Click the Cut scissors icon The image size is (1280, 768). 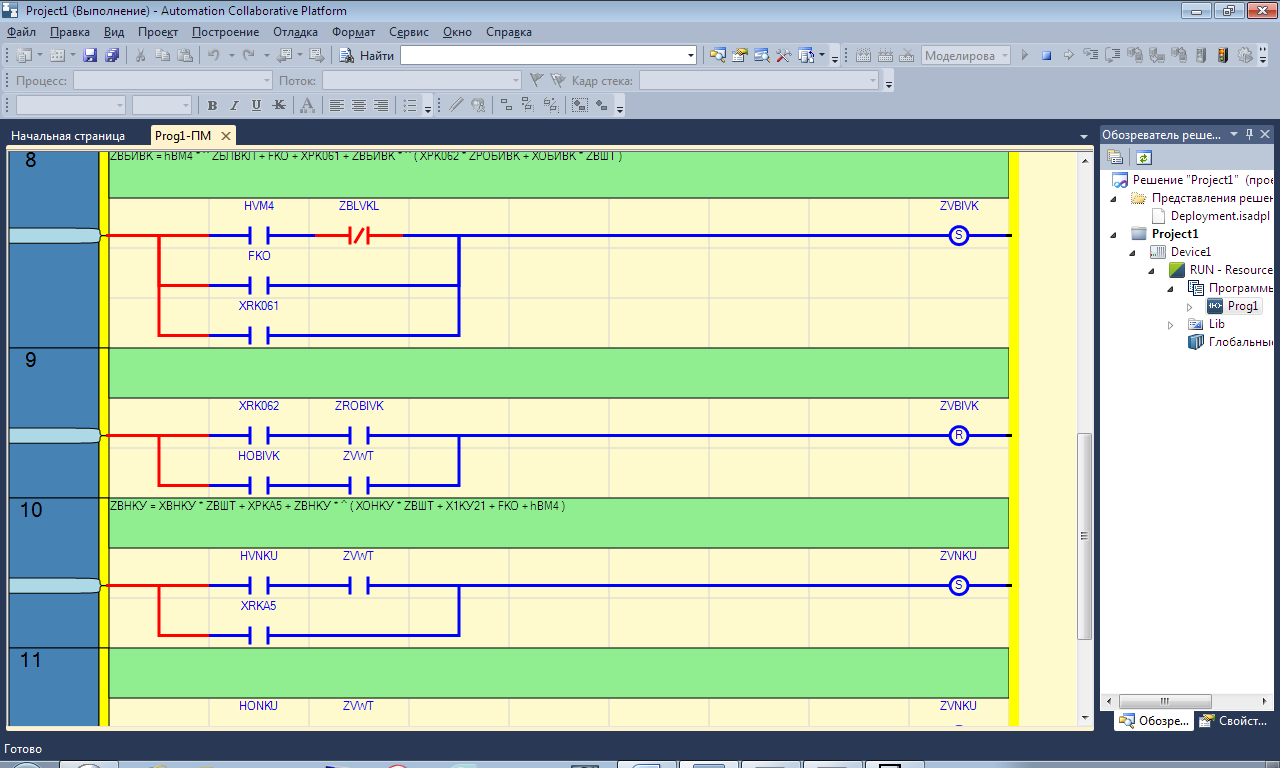(142, 56)
